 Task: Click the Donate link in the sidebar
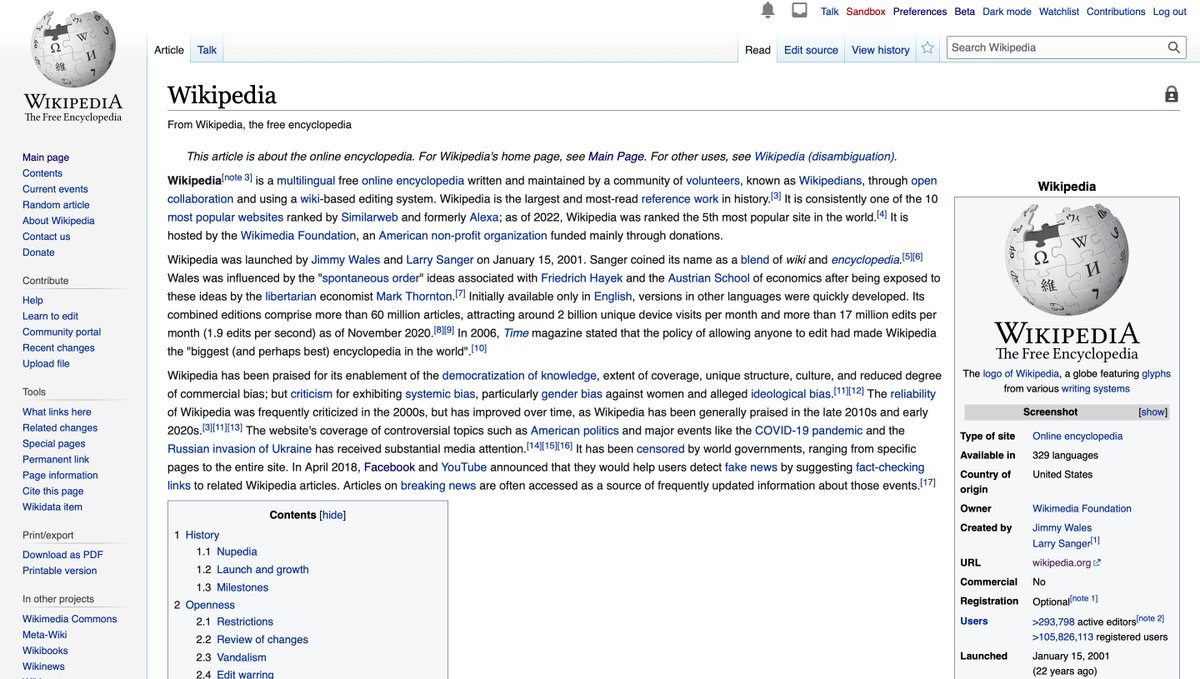(38, 252)
